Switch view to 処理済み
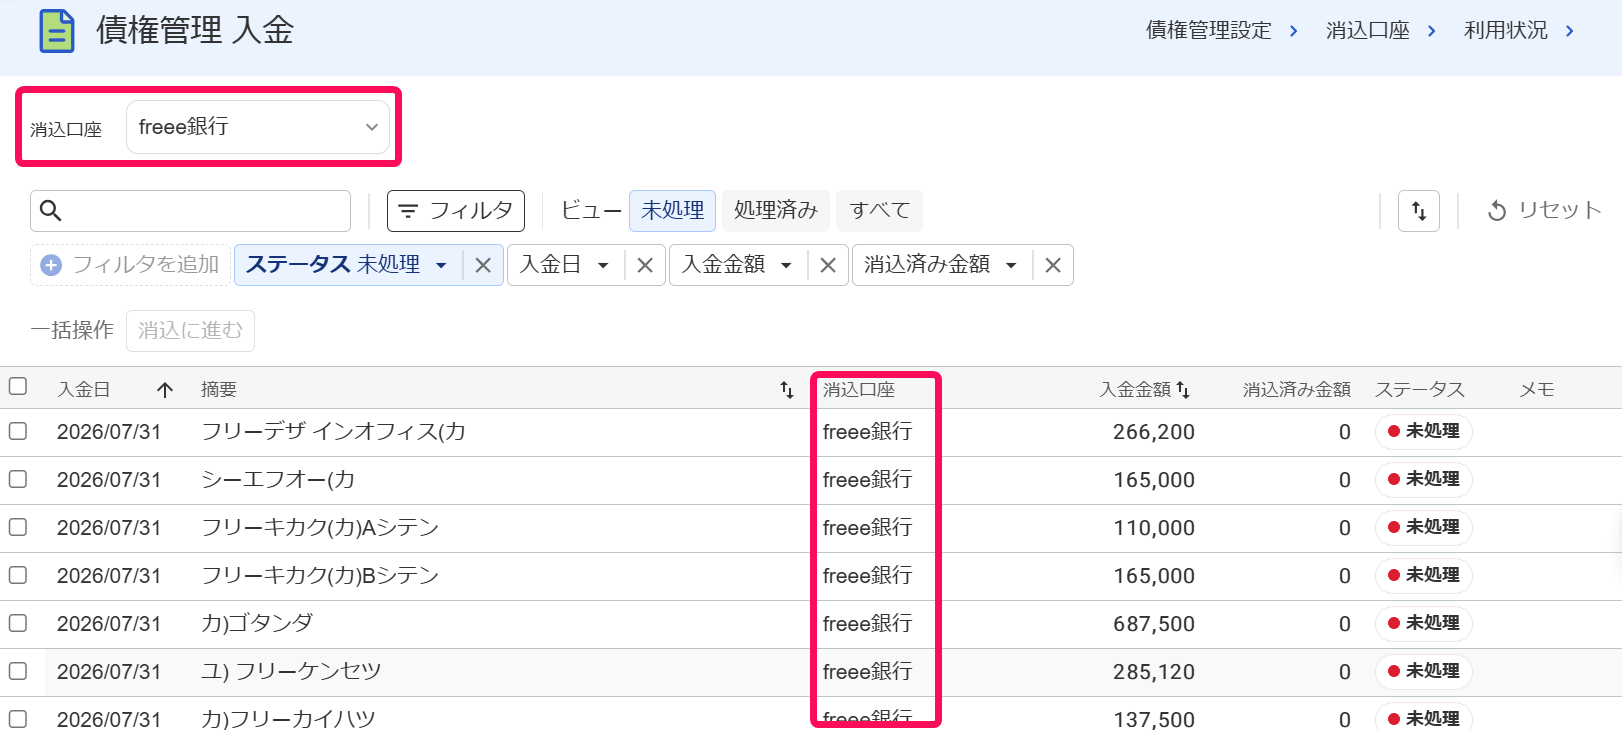The width and height of the screenshot is (1622, 730). pyautogui.click(x=776, y=211)
